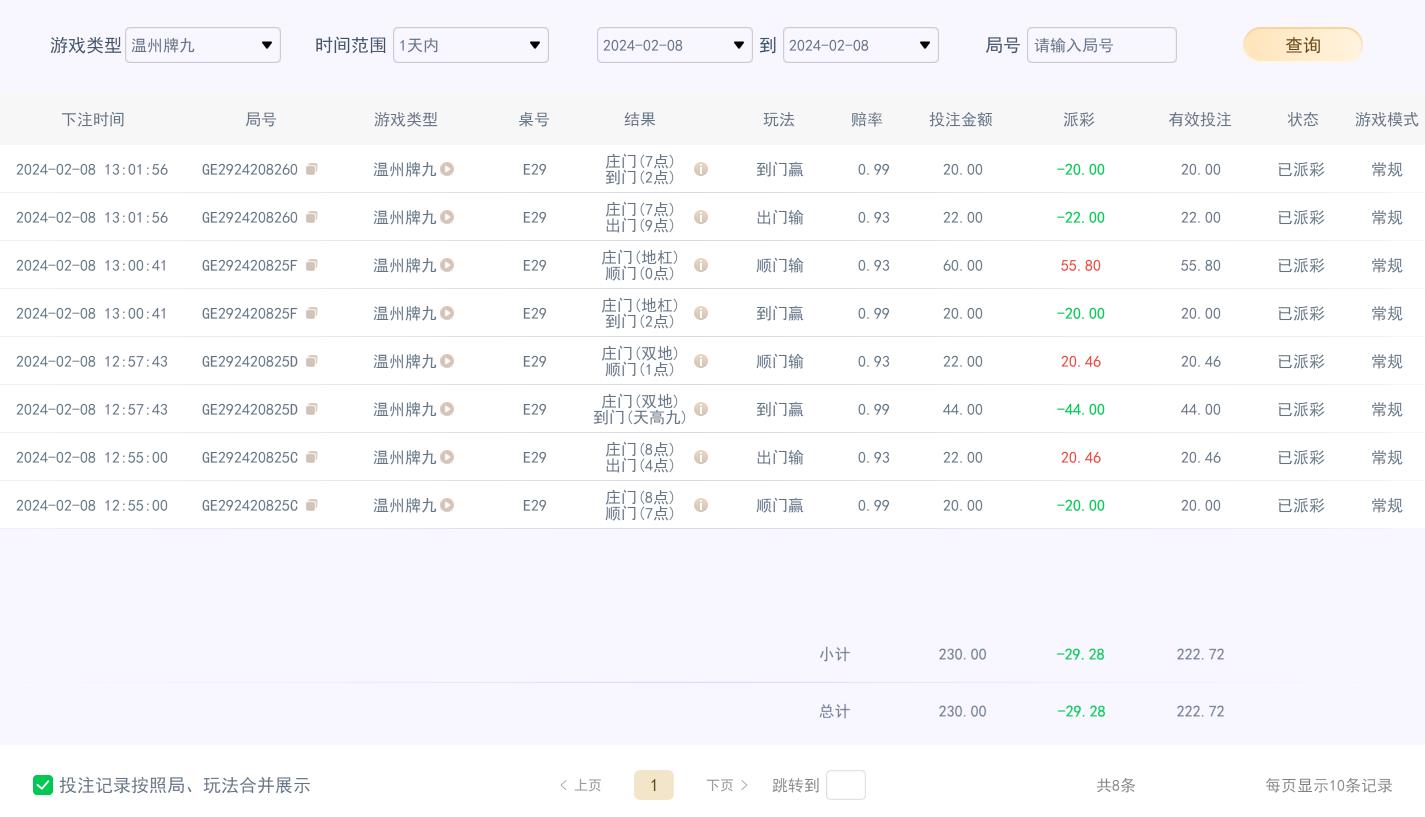Open the start date dropdown 2024-02-08
1425x817 pixels.
coord(675,45)
